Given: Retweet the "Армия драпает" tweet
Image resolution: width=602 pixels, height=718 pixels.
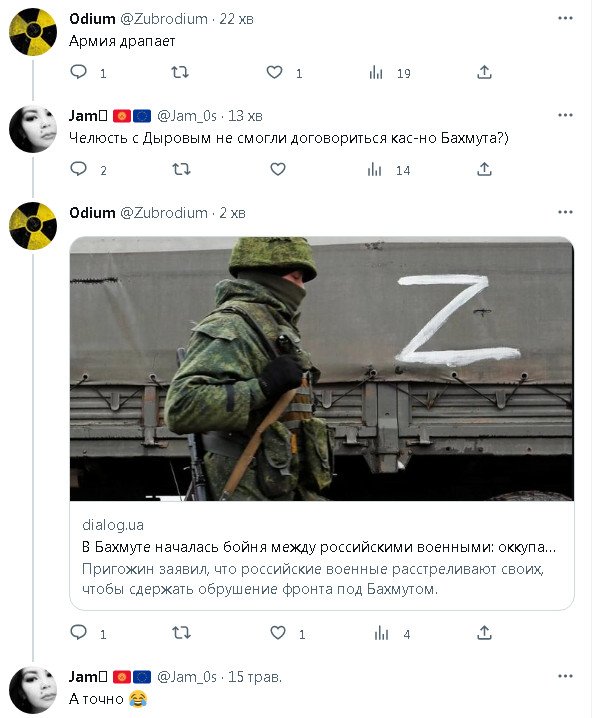Looking at the screenshot, I should 180,72.
